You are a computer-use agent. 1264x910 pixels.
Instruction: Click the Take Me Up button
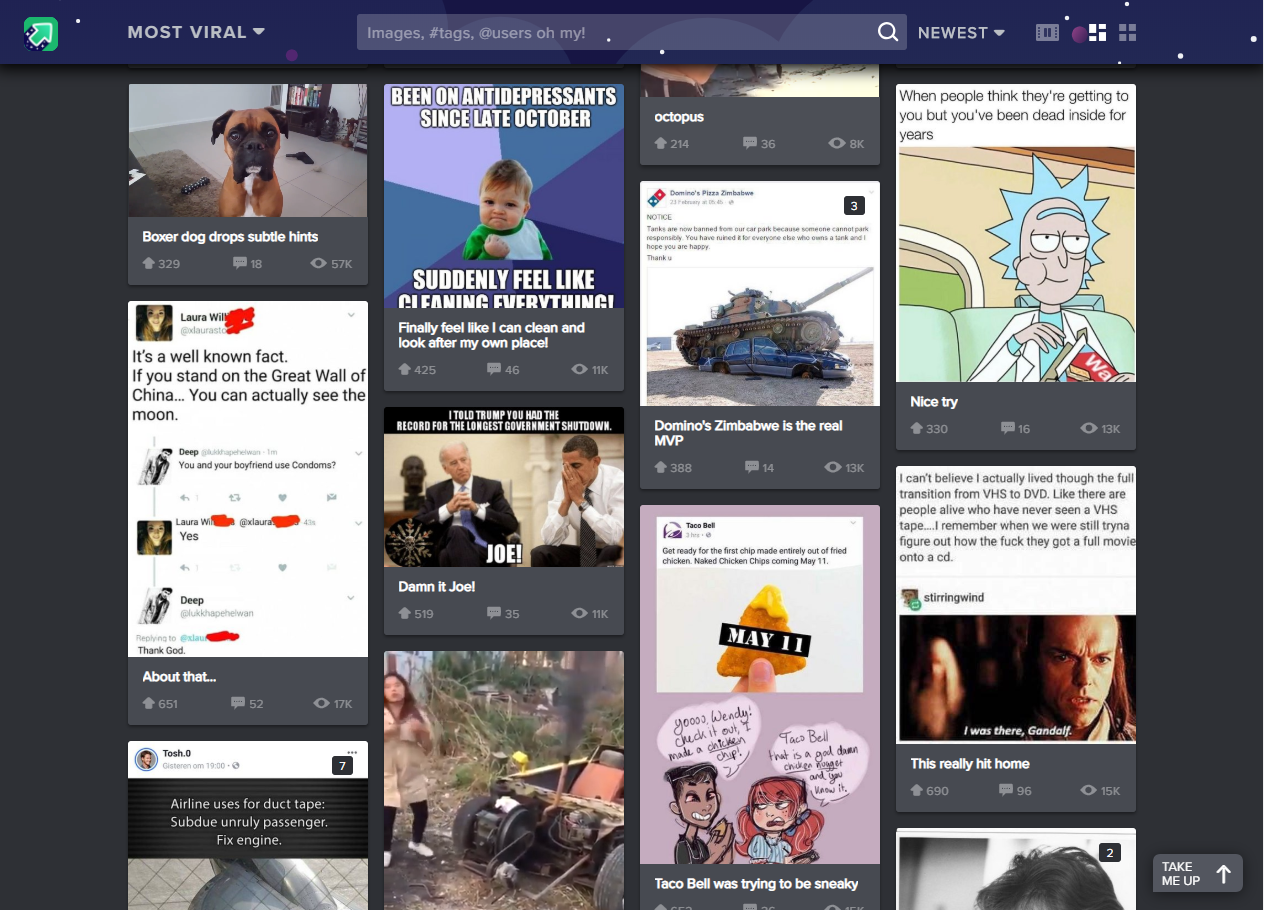(x=1197, y=873)
